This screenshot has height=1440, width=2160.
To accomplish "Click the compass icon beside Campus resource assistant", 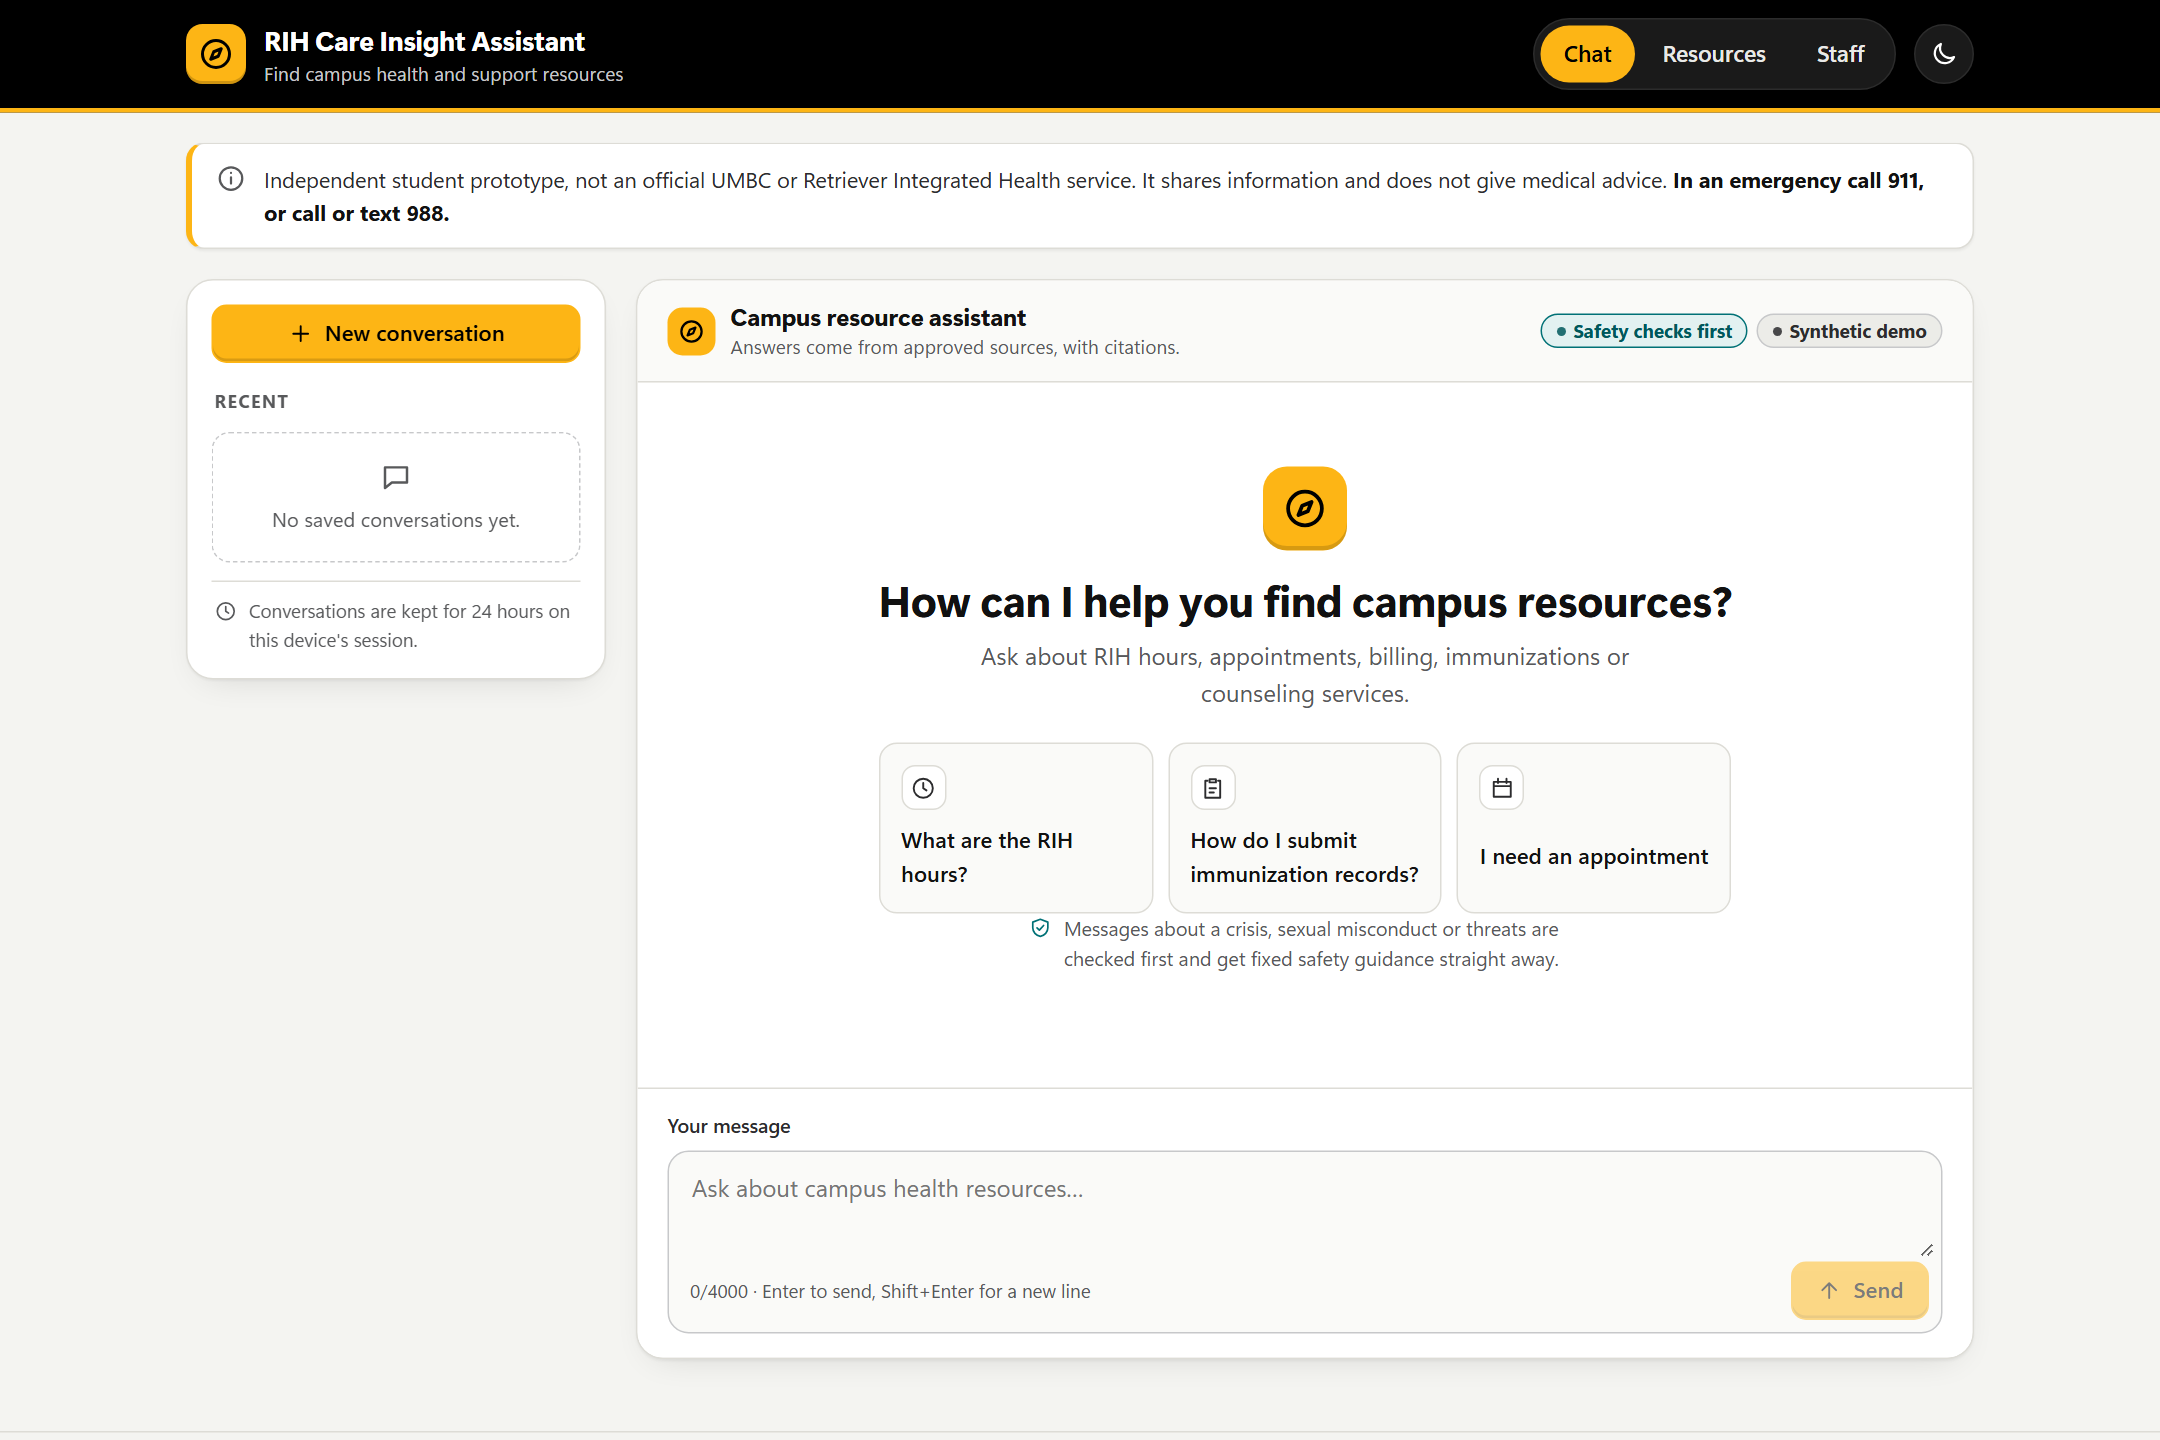I will [x=691, y=331].
